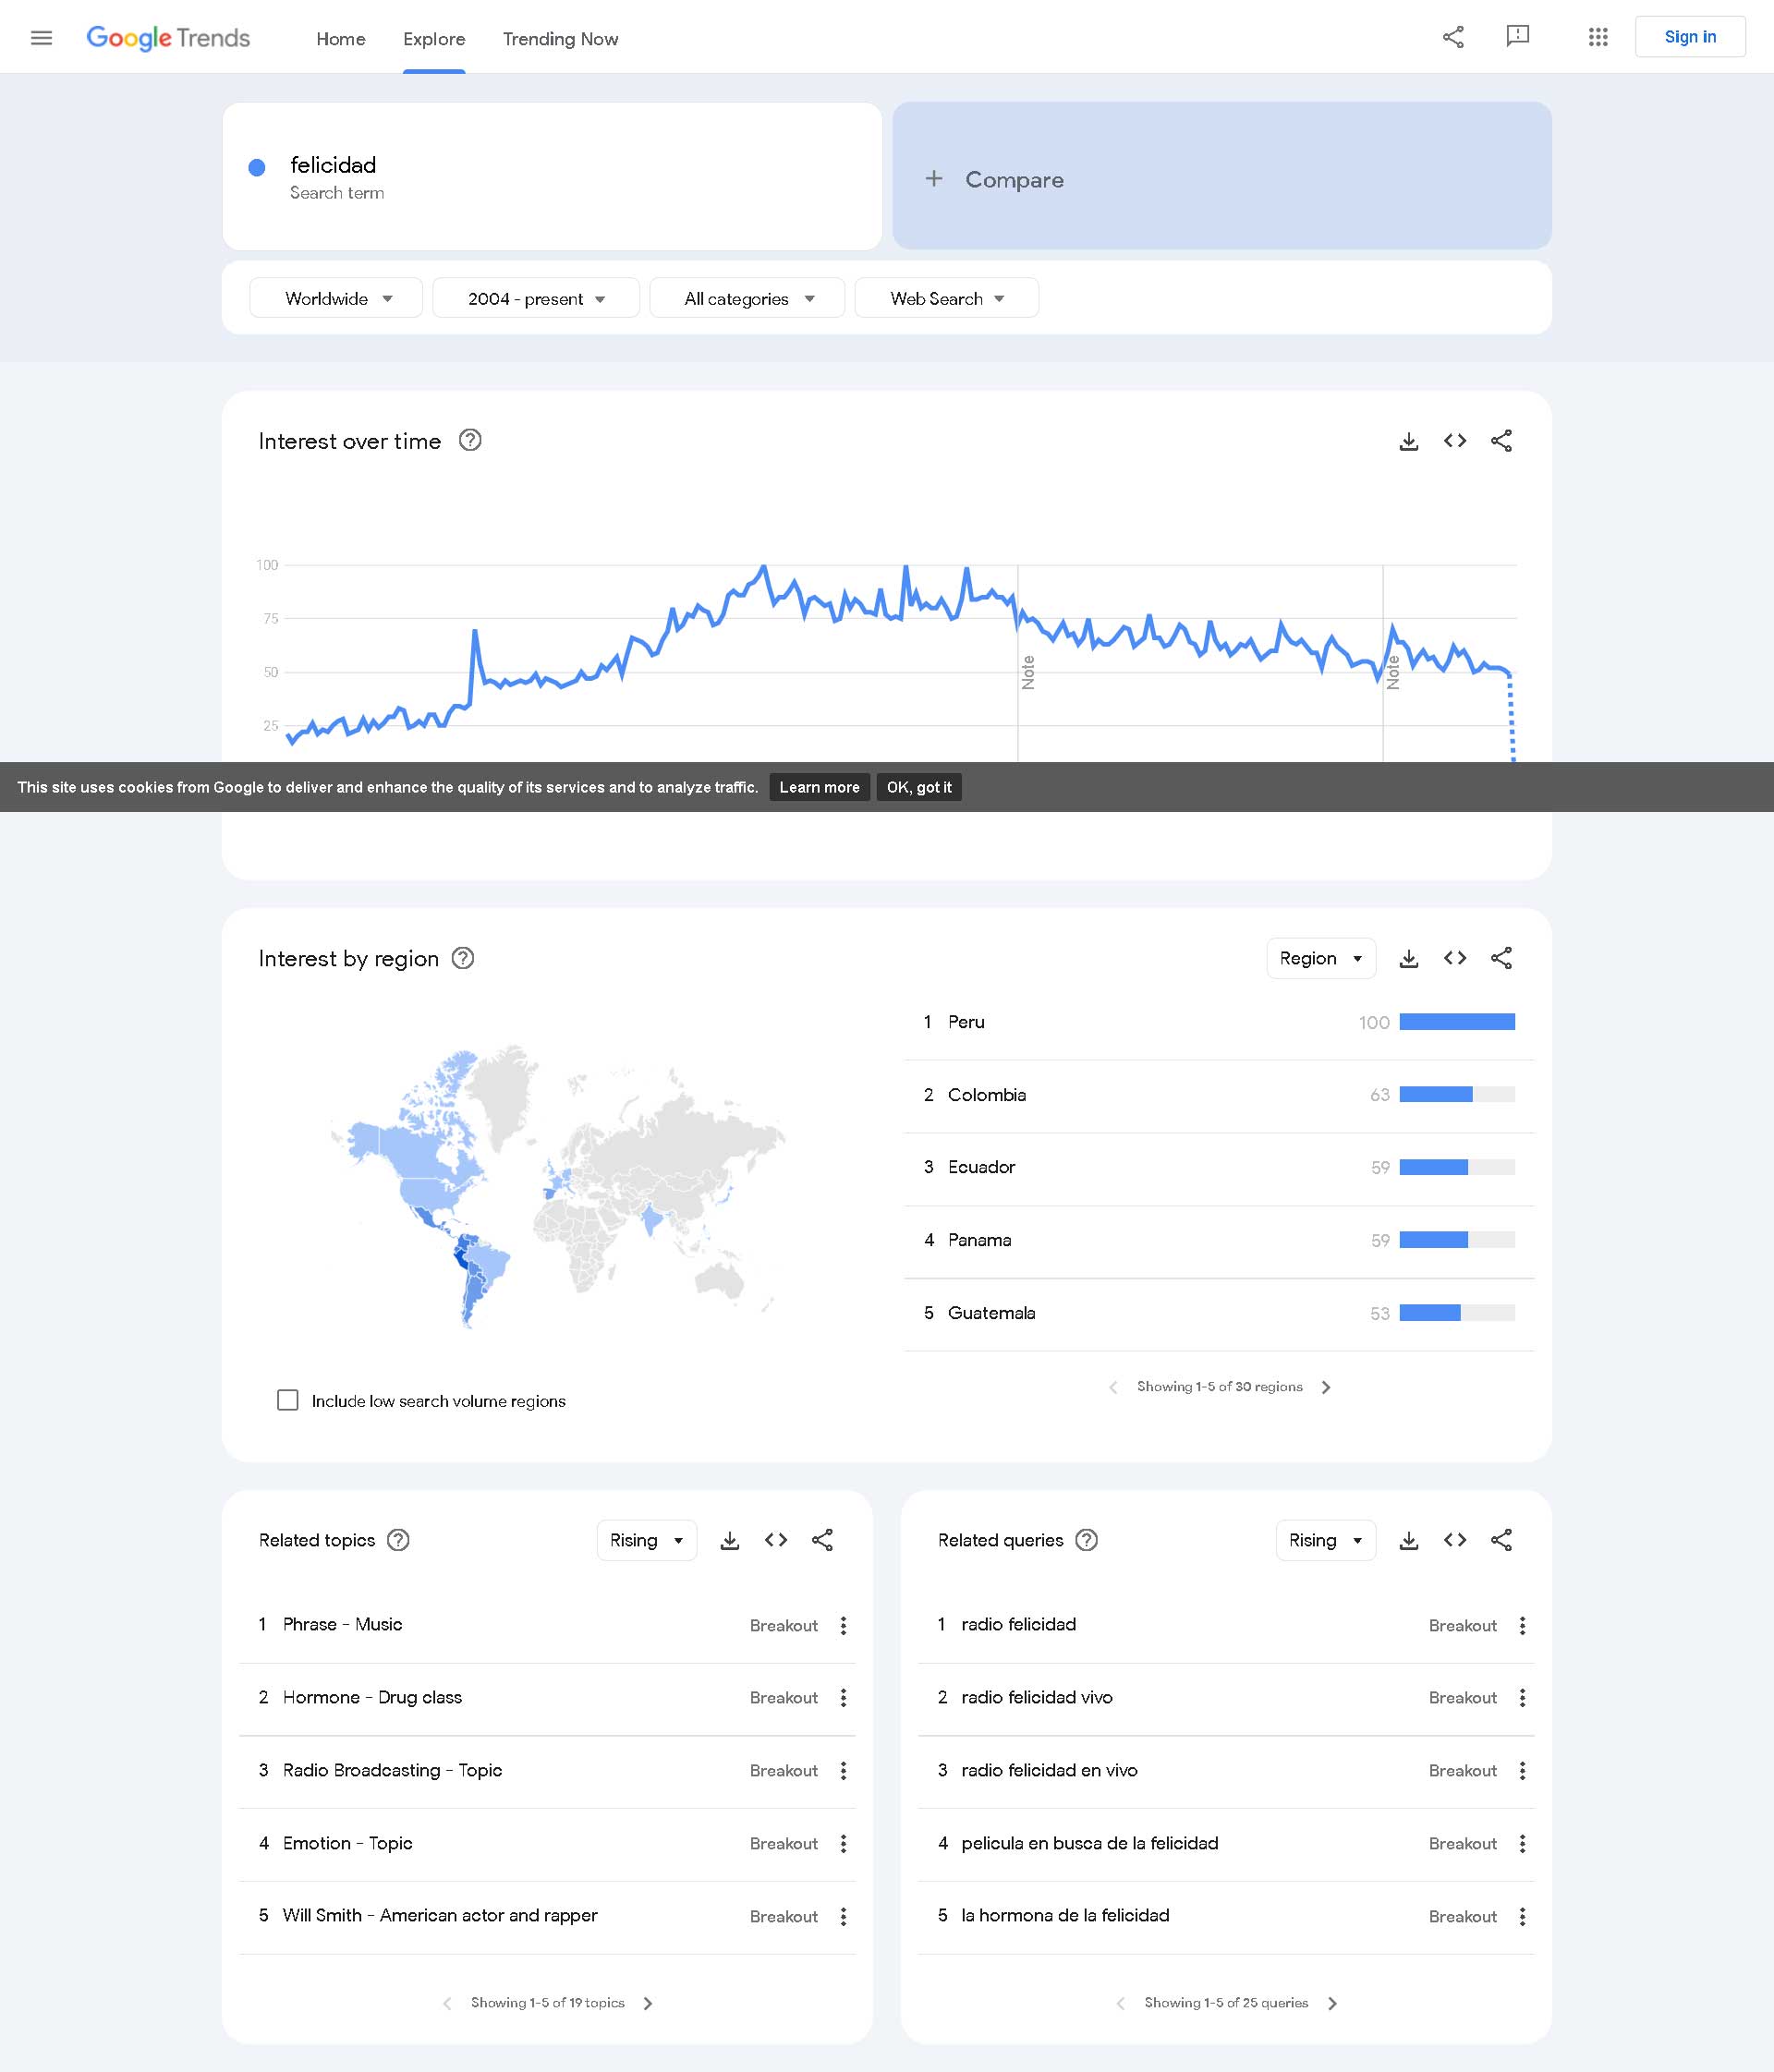Click the blue felicidad term color dot
This screenshot has width=1774, height=2072.
(257, 167)
